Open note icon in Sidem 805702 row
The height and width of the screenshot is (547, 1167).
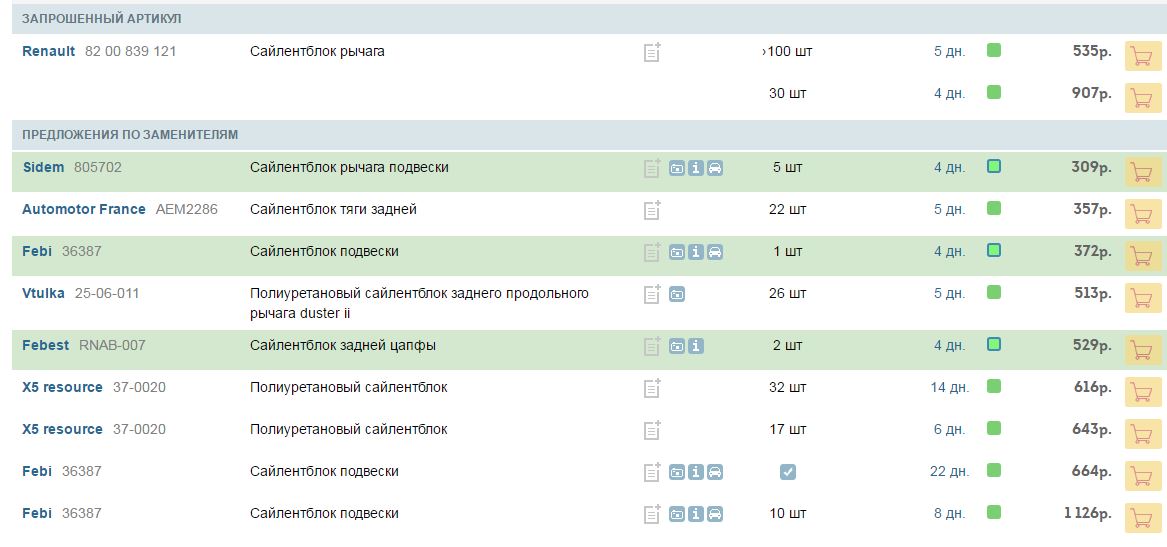click(x=652, y=168)
